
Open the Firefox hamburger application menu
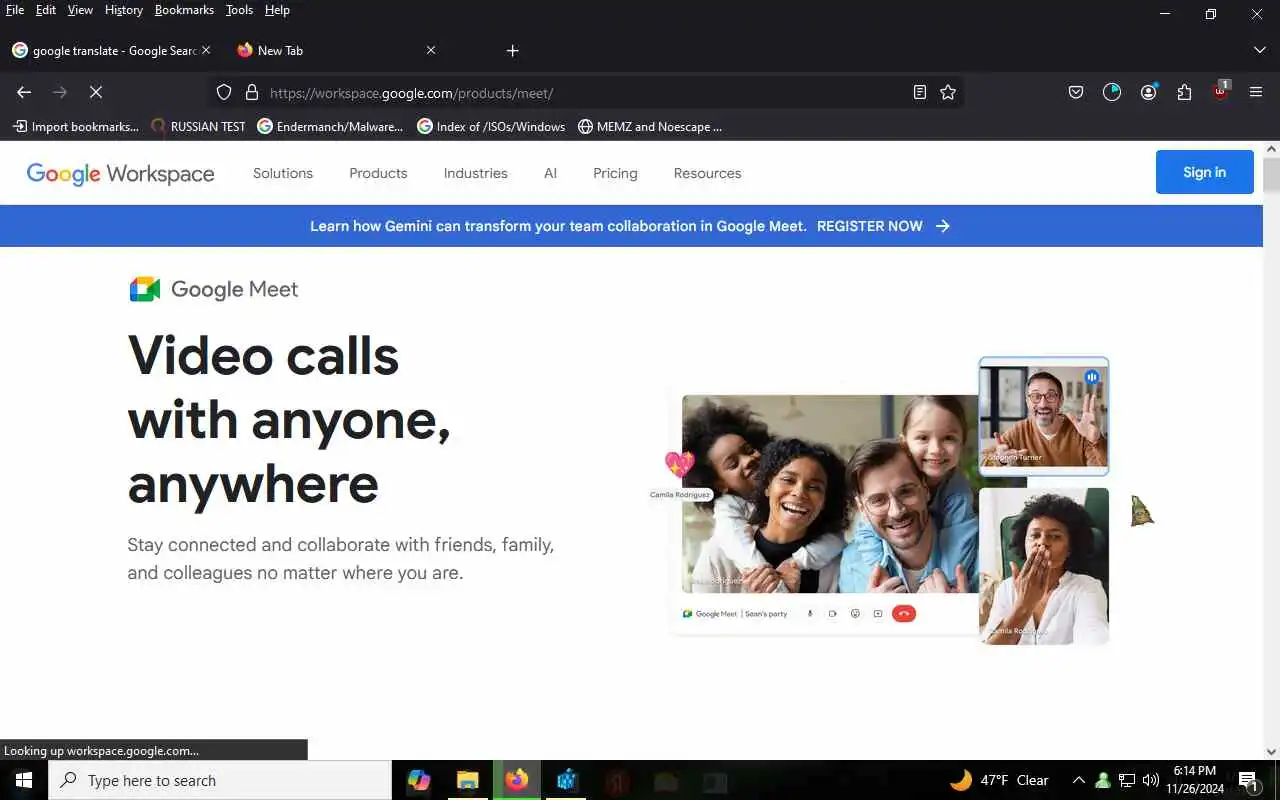pos(1256,92)
